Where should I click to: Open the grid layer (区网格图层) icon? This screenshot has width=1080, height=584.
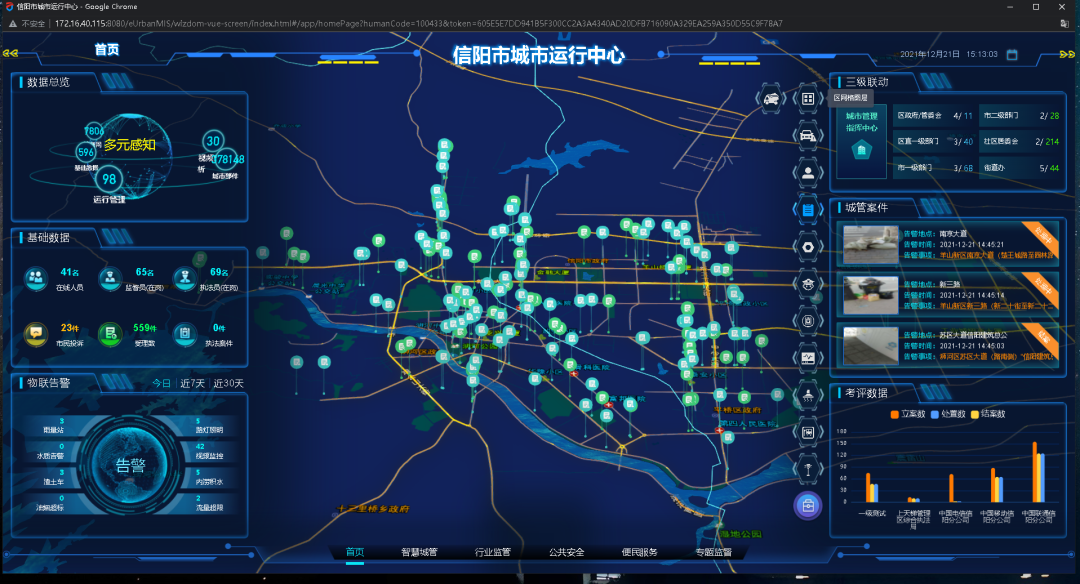pos(808,99)
